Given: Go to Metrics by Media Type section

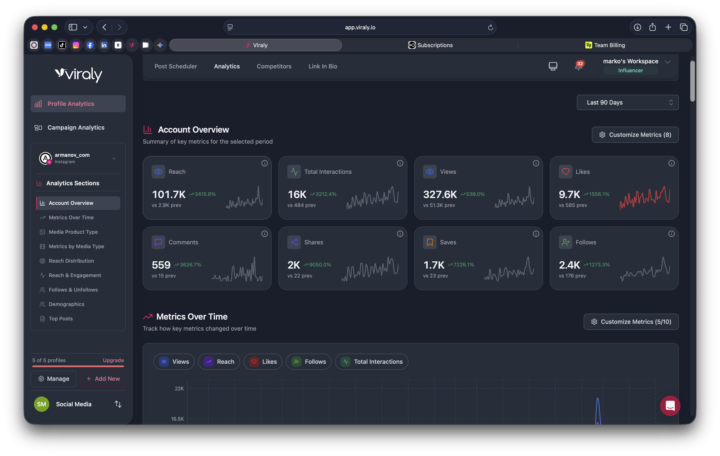Looking at the screenshot, I should point(78,247).
